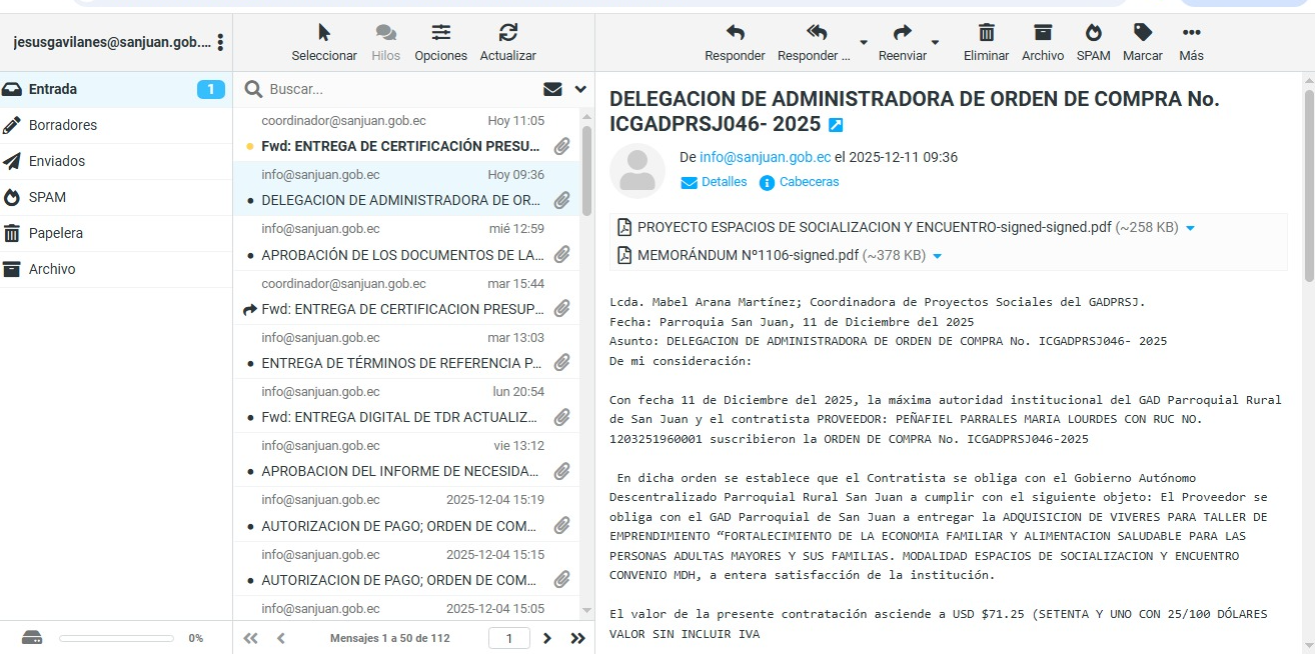Click the Buscar search field
This screenshot has height=654, width=1315.
(x=400, y=89)
